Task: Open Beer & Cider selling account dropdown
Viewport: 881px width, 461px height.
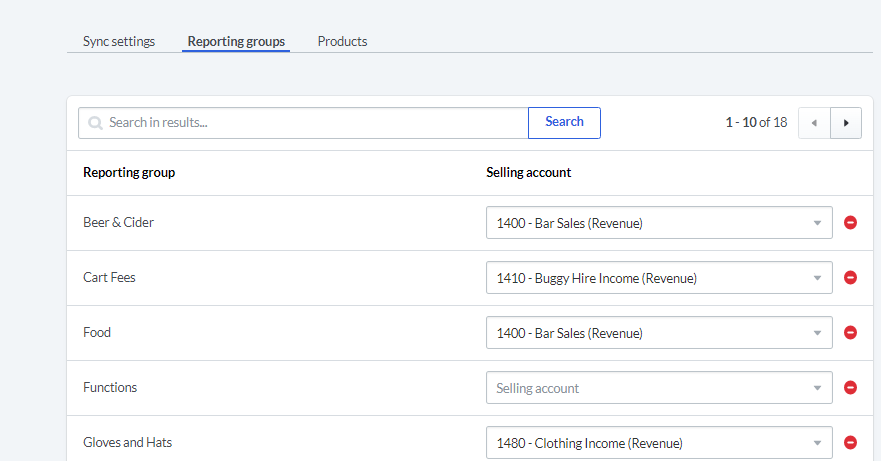Action: pos(658,223)
